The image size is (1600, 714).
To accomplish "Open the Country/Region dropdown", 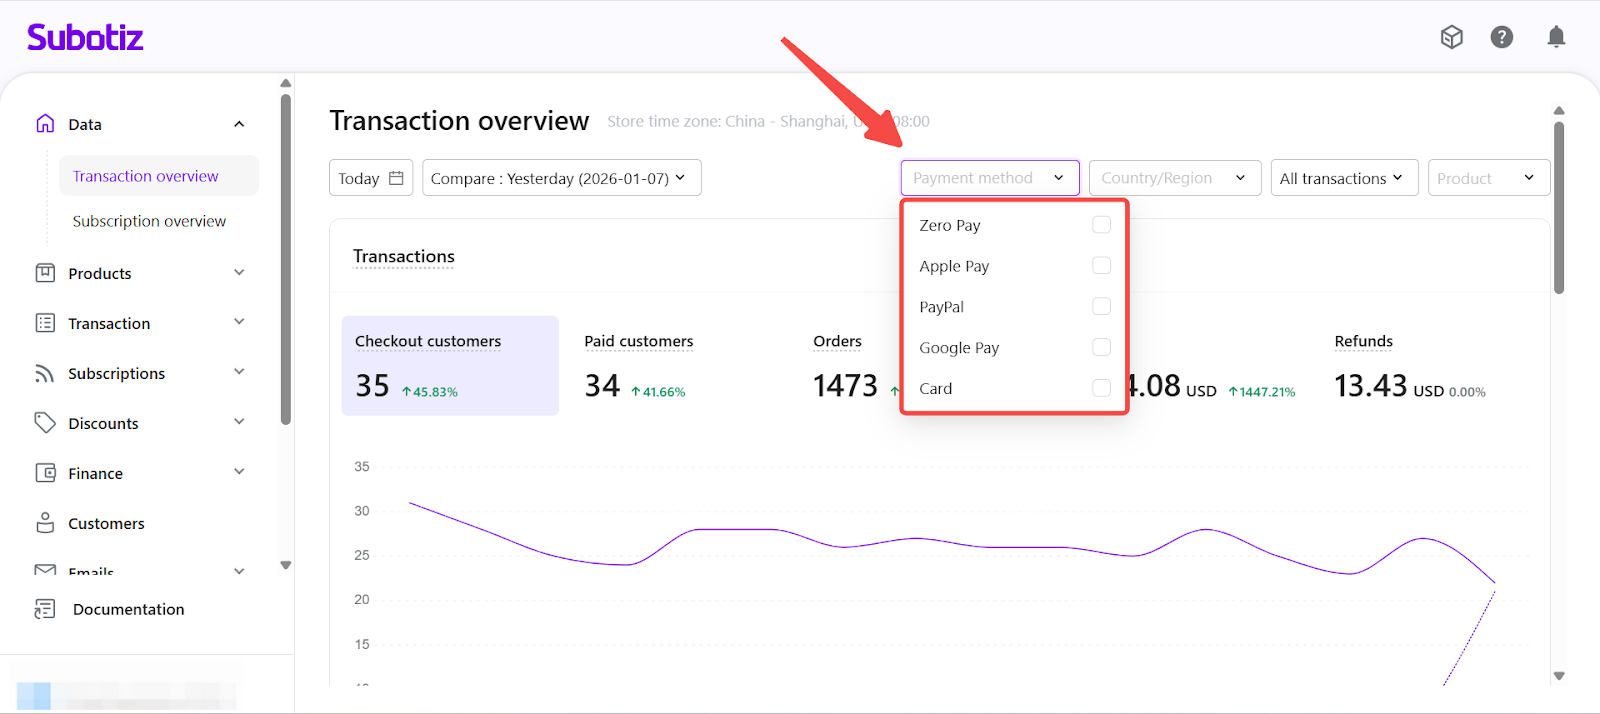I will (x=1174, y=178).
